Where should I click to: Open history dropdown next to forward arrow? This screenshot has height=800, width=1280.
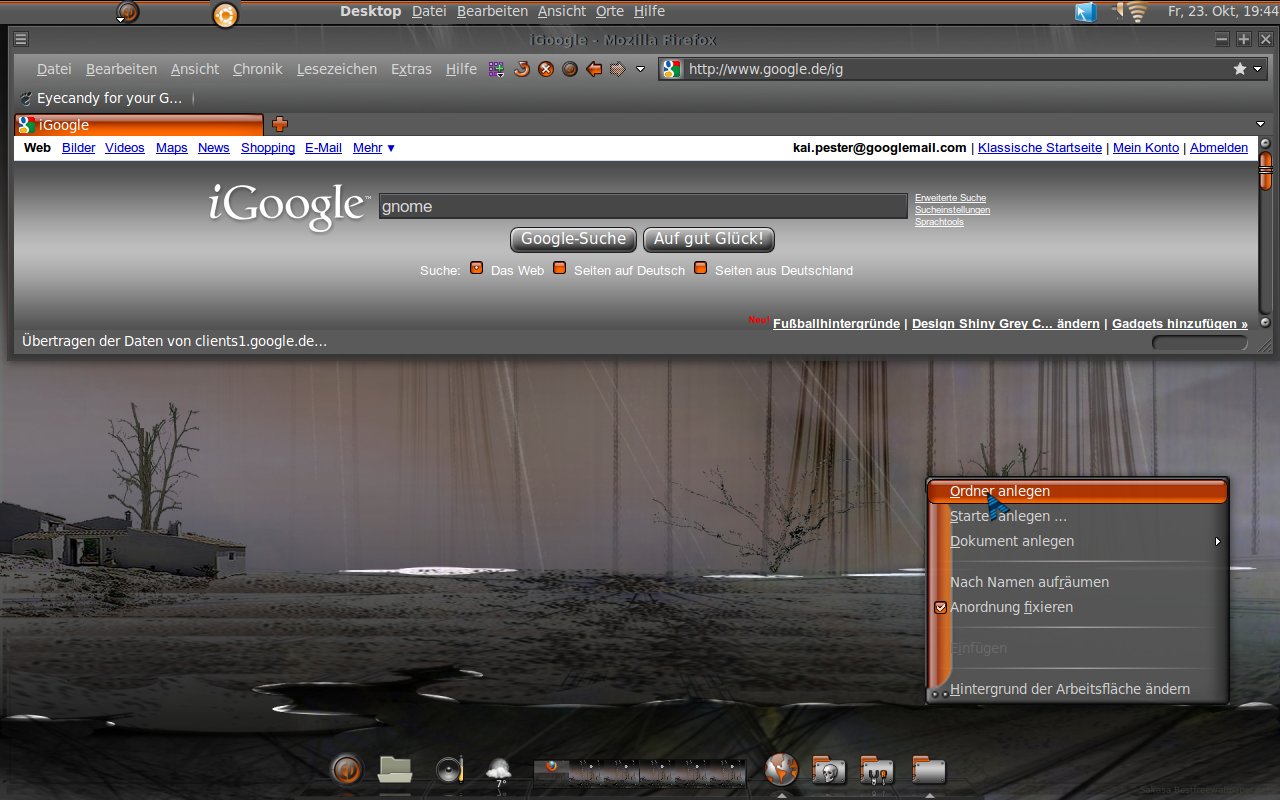coord(641,70)
